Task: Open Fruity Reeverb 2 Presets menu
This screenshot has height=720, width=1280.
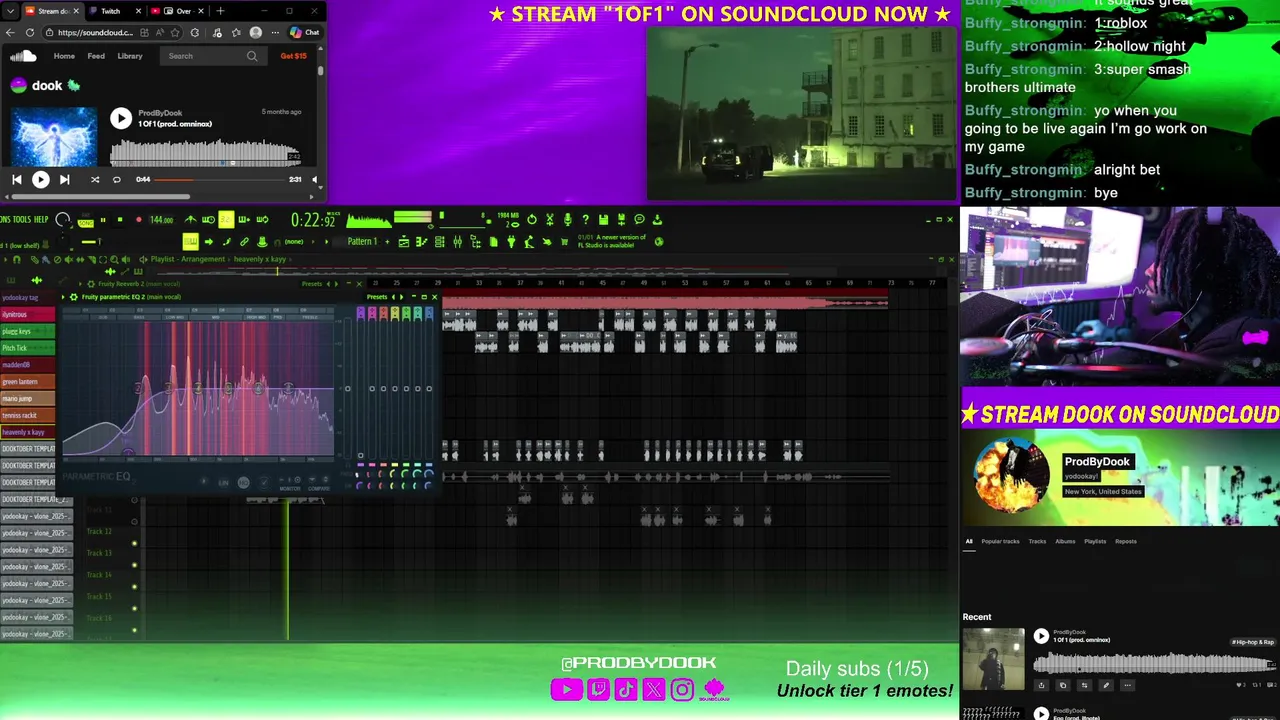Action: (x=312, y=284)
